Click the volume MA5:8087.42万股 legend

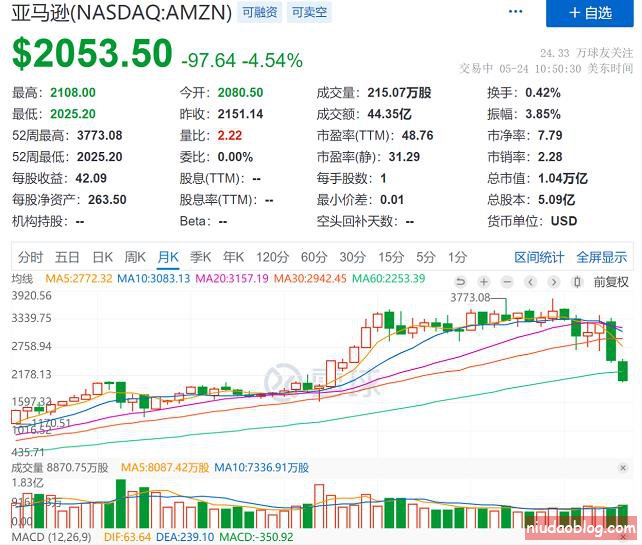click(x=165, y=468)
